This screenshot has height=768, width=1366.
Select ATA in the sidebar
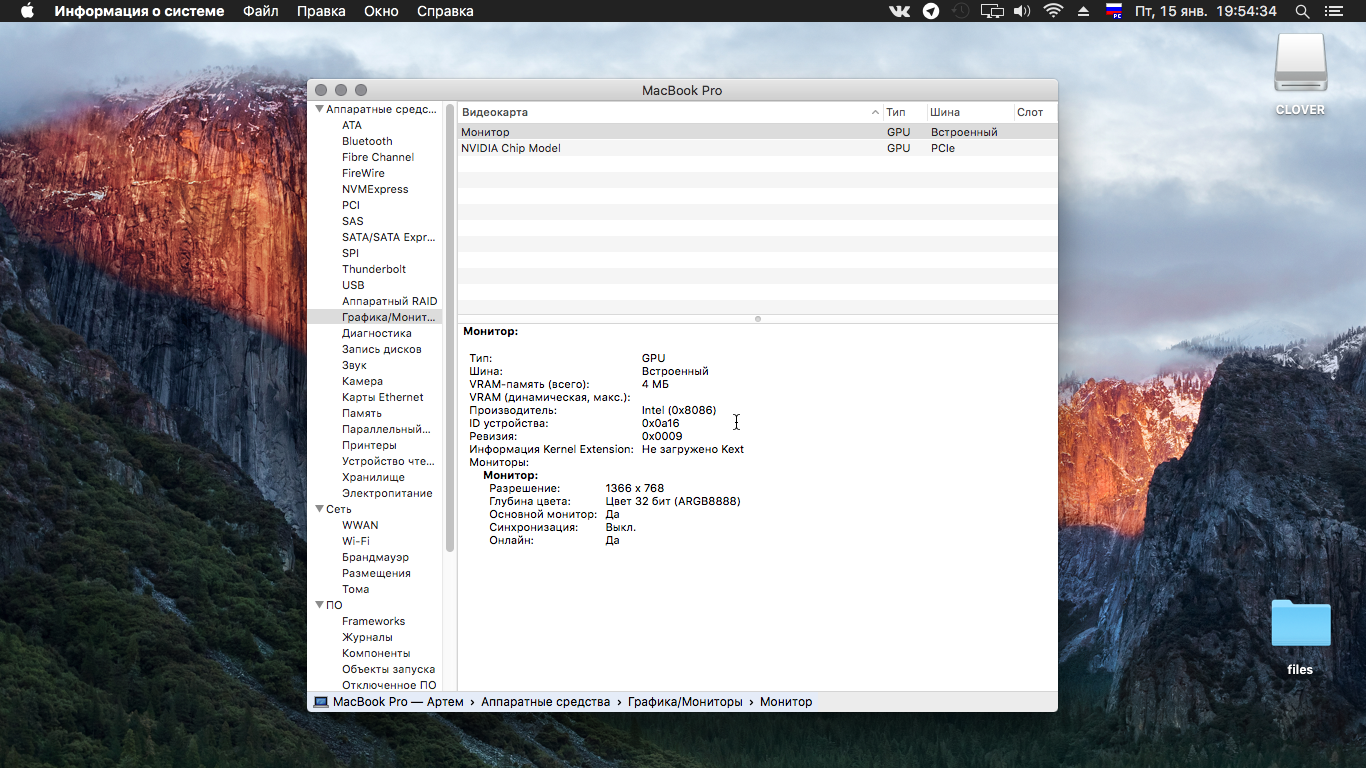[352, 125]
